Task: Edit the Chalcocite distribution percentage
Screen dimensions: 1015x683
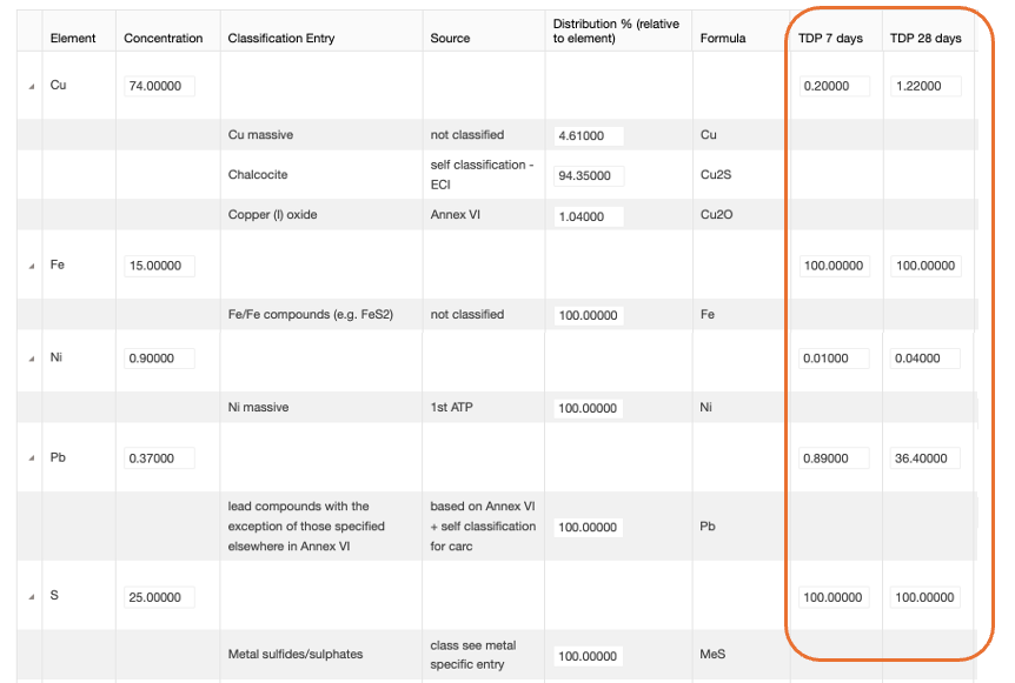Action: 588,176
